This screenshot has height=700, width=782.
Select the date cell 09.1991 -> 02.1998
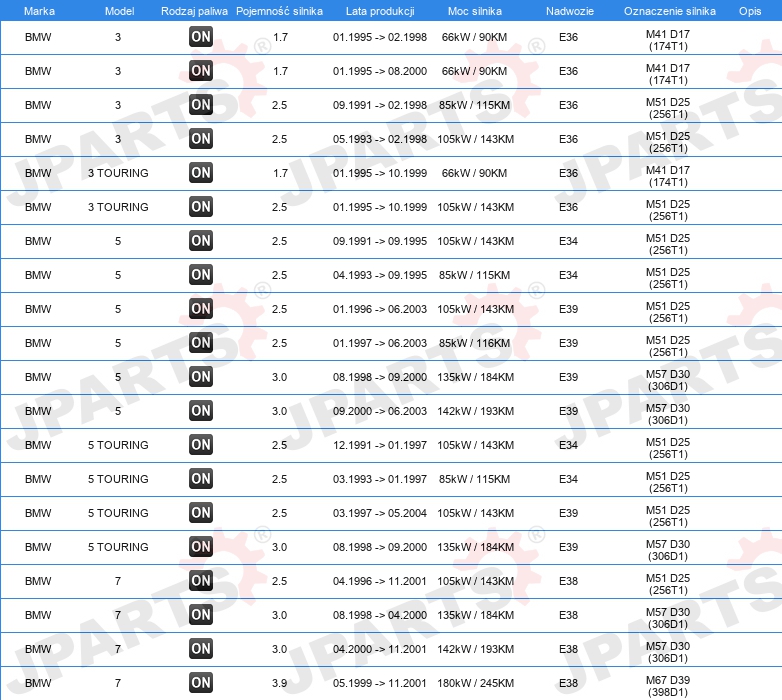click(380, 105)
